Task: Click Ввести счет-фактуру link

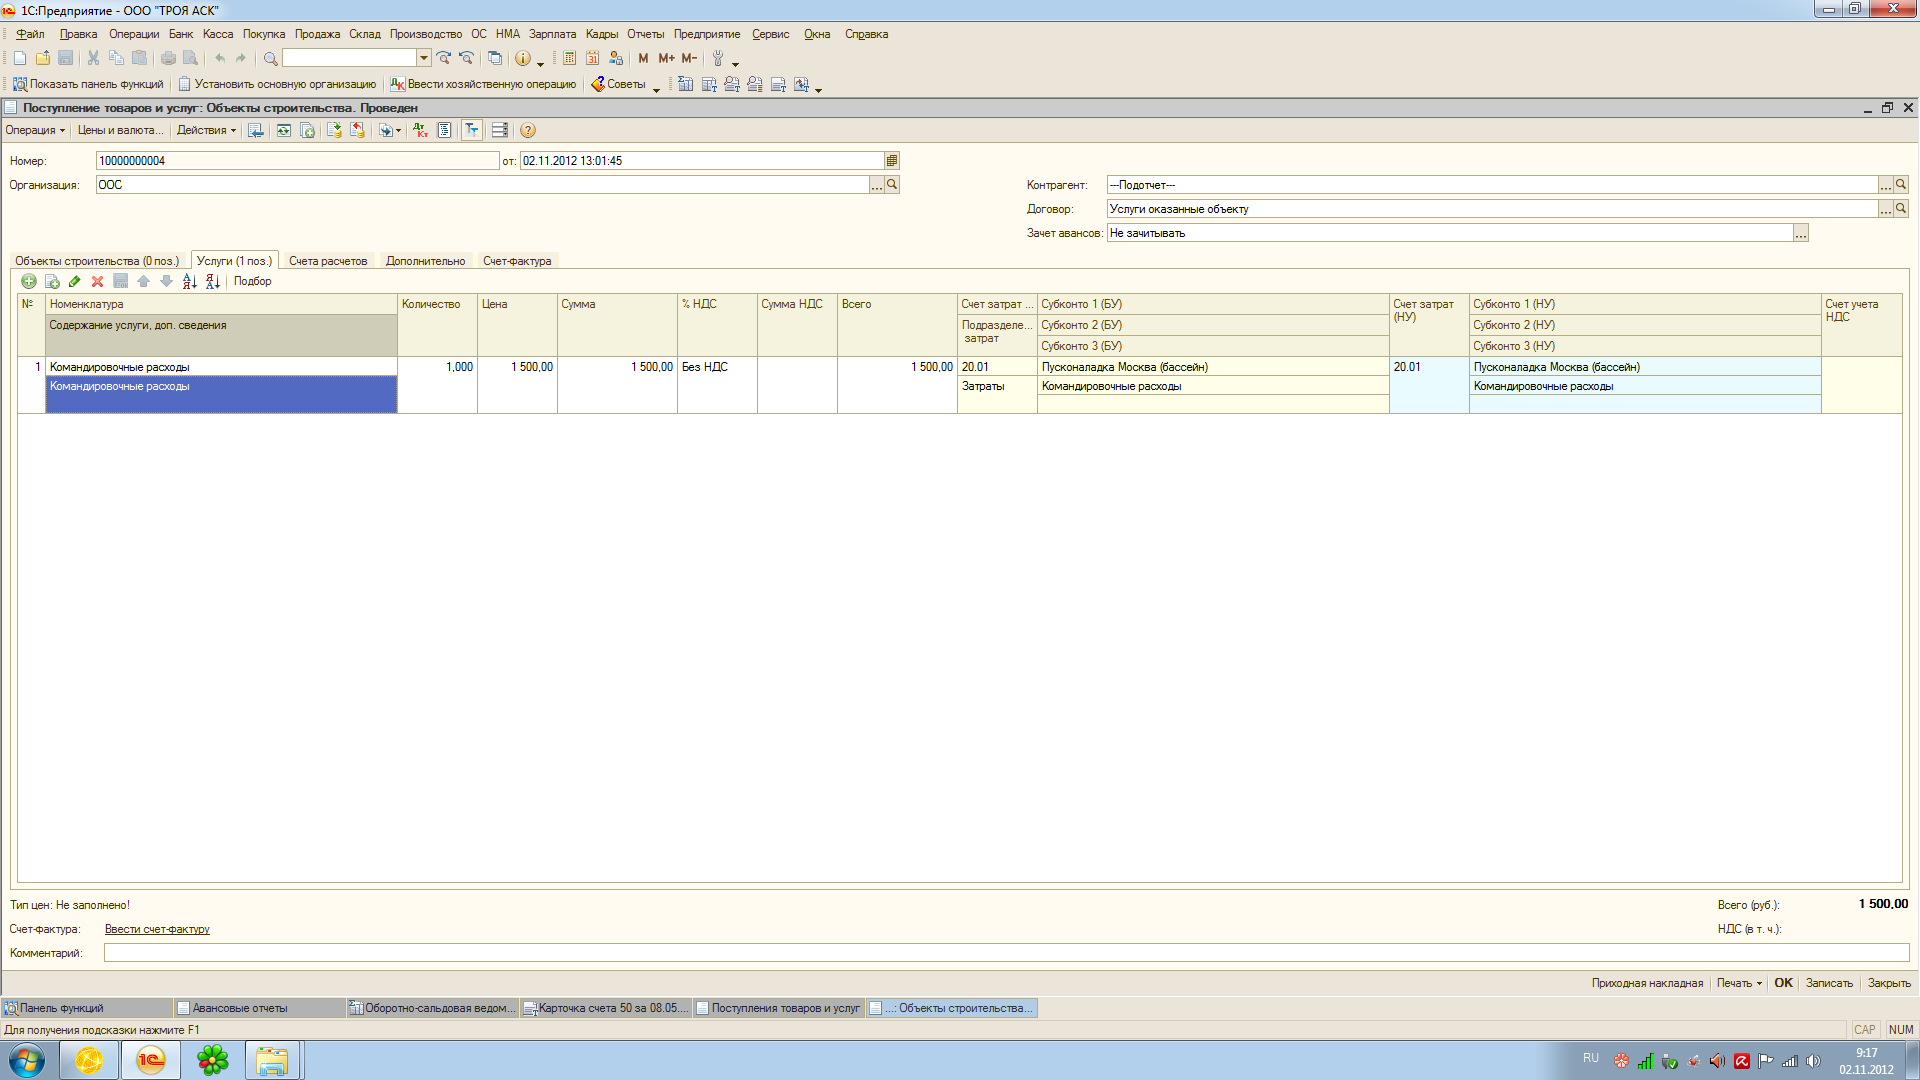Action: [157, 930]
